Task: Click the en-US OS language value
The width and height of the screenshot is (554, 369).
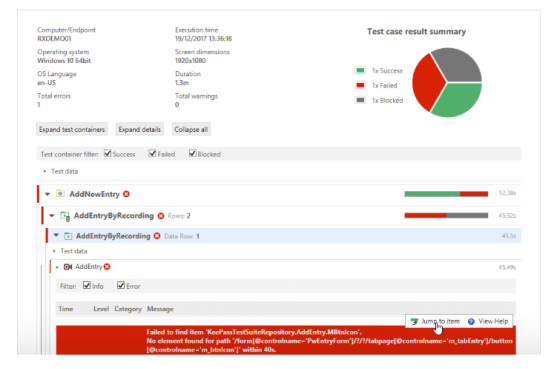Action: 47,83
